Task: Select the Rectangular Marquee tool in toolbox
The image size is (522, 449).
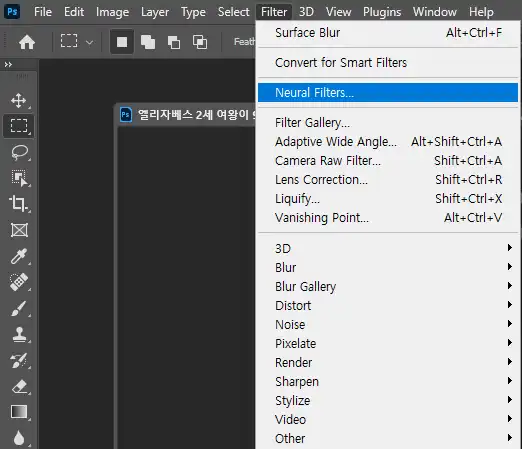Action: coord(19,126)
